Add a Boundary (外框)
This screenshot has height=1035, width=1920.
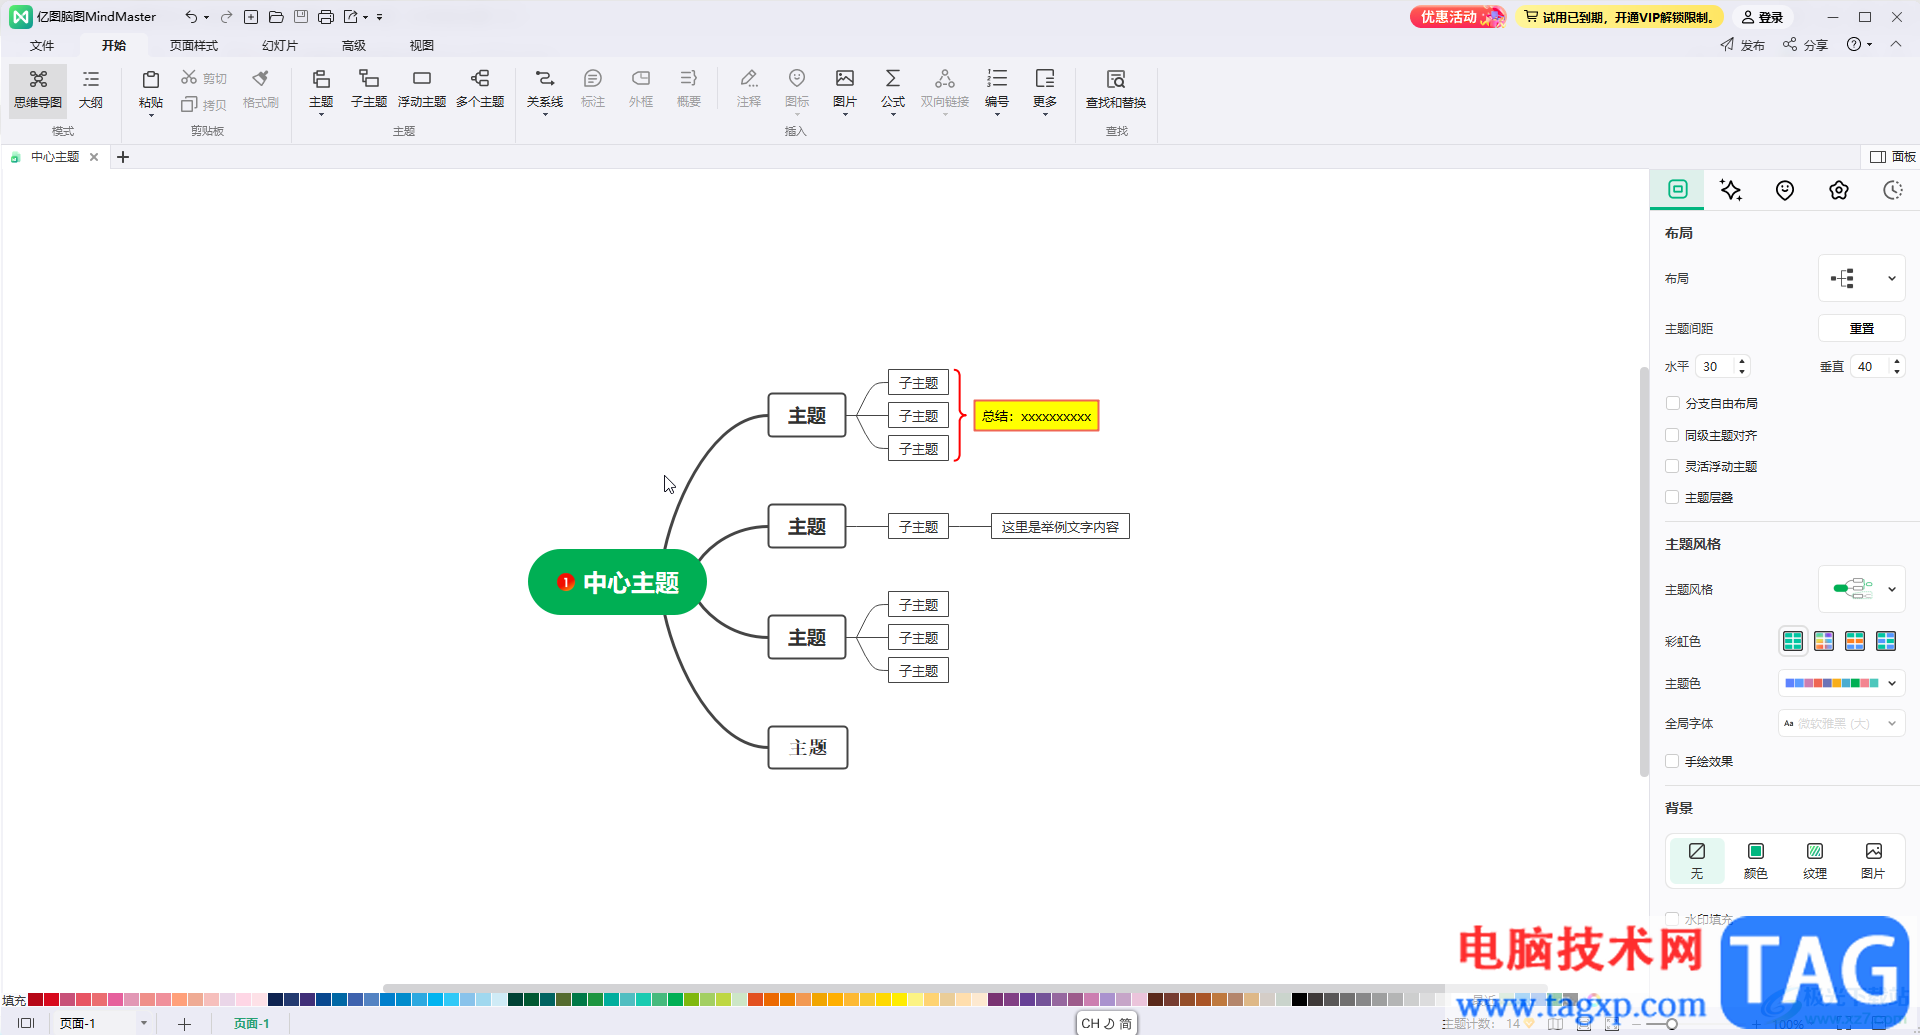point(641,89)
